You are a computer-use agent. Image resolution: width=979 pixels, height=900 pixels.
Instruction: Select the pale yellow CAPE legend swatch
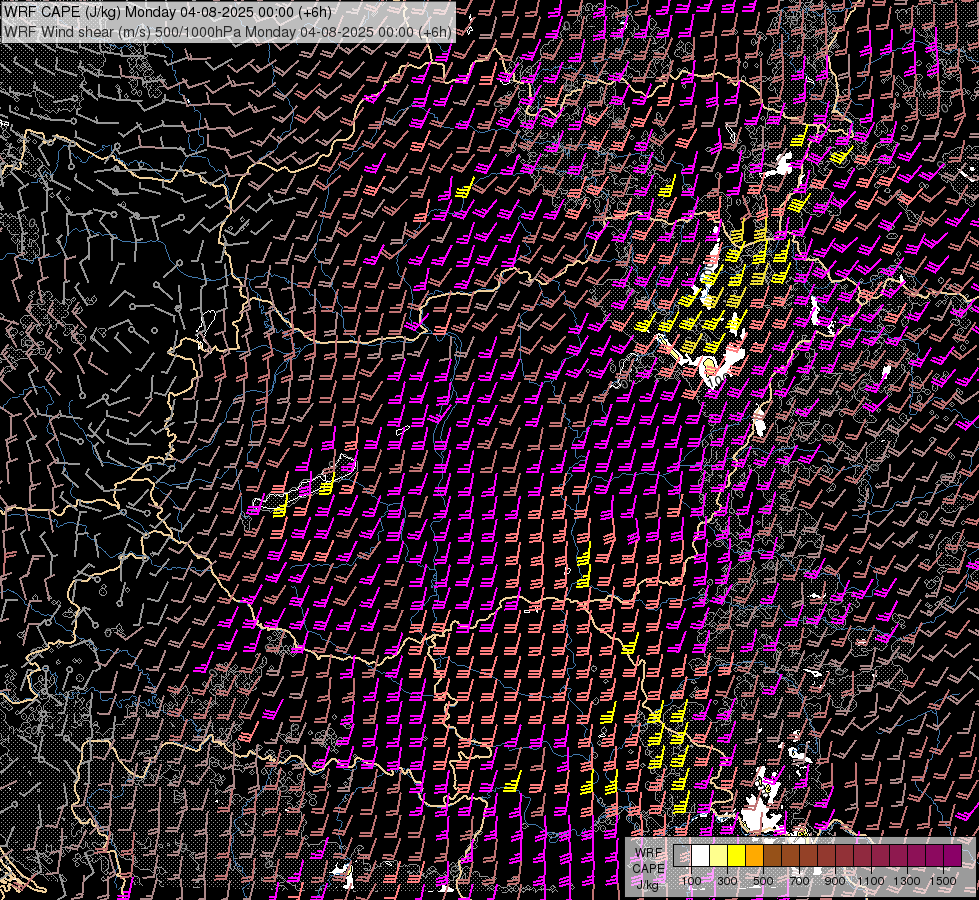(x=719, y=856)
